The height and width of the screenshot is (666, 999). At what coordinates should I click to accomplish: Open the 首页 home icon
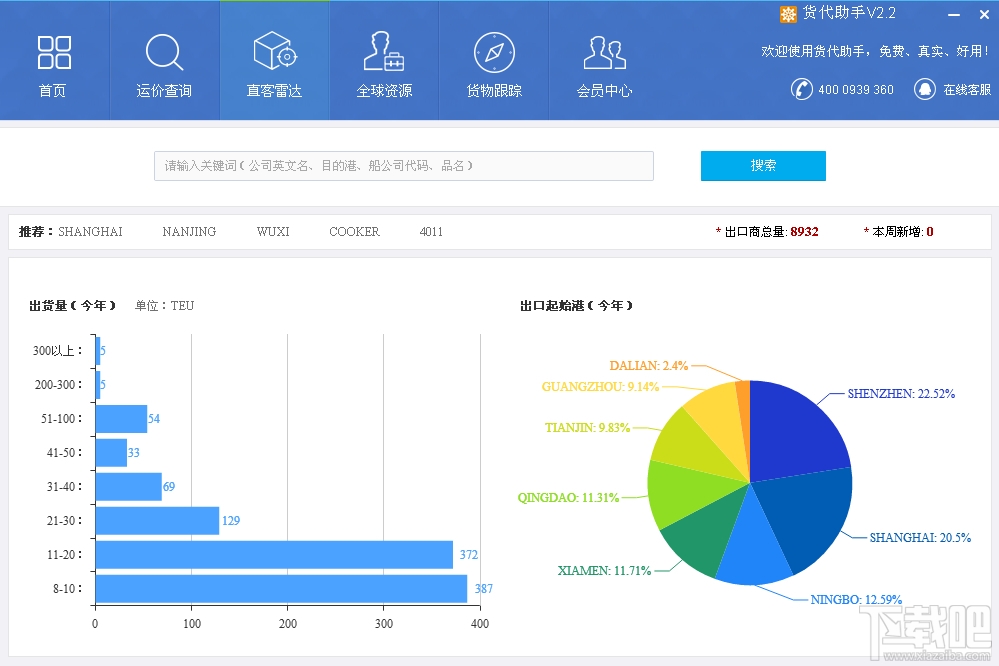coord(54,52)
